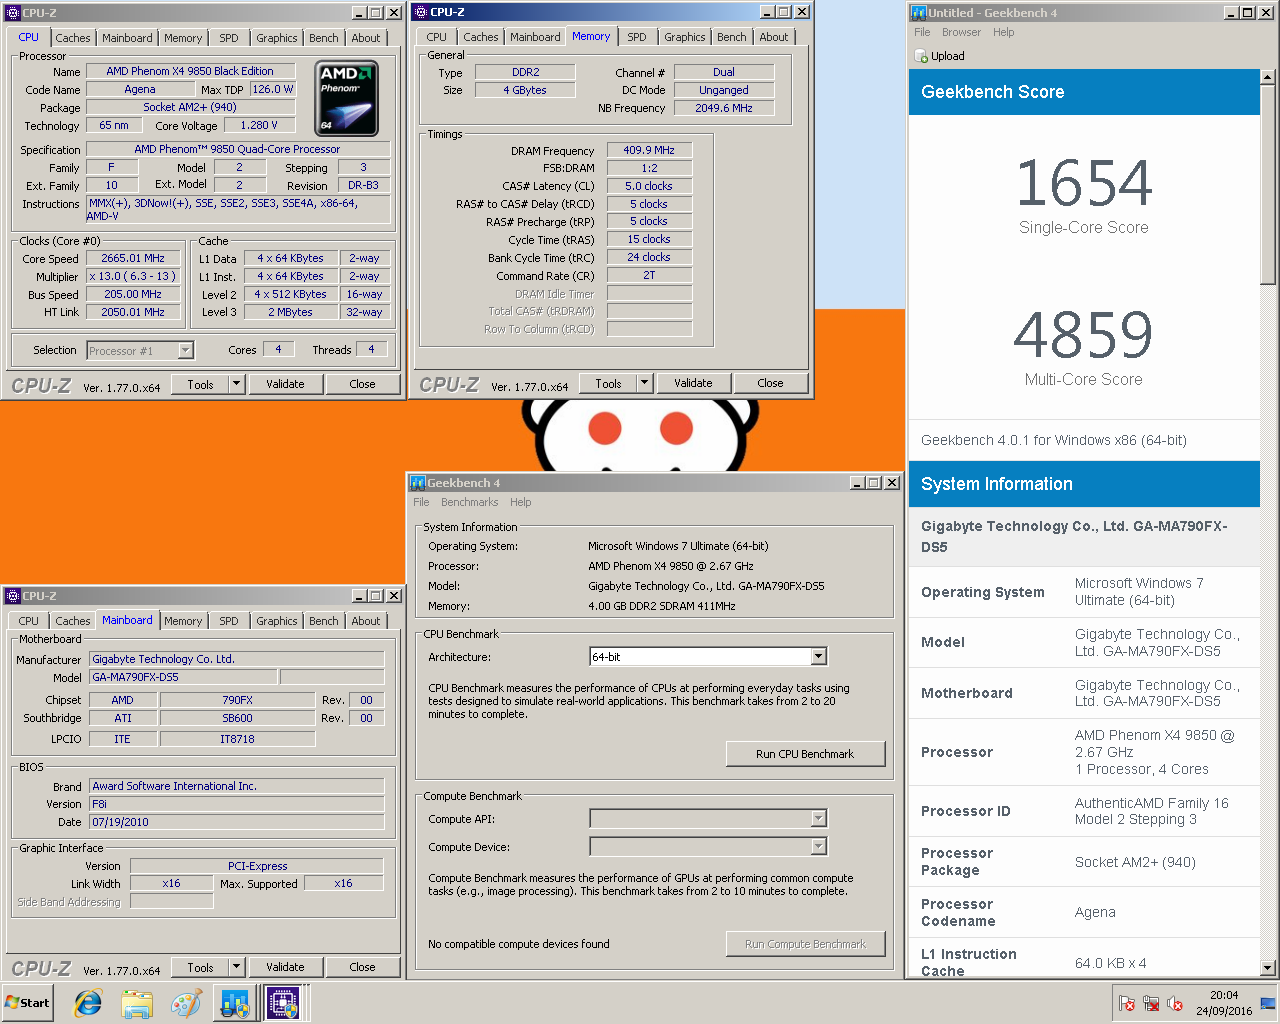Screen dimensions: 1280x1024
Task: Click Close button in the Mainboard window
Action: click(x=362, y=967)
